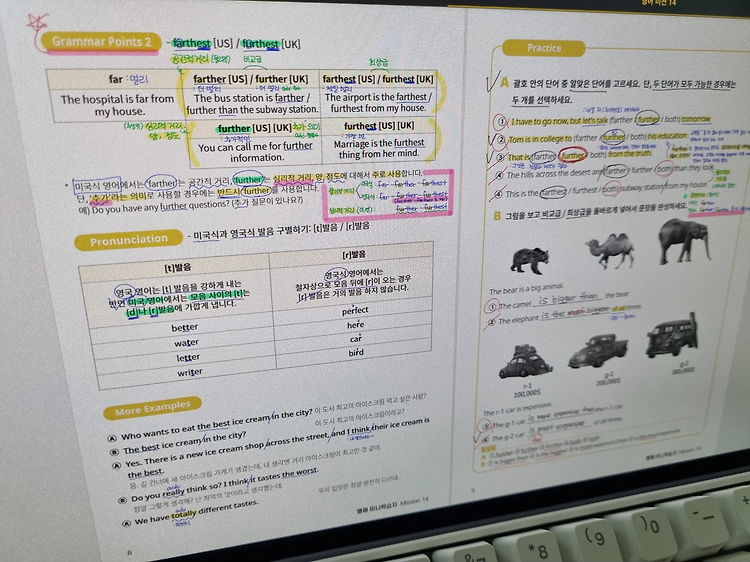Select 'Who wants to eat the best ice cream'
The height and width of the screenshot is (562, 750).
196,428
